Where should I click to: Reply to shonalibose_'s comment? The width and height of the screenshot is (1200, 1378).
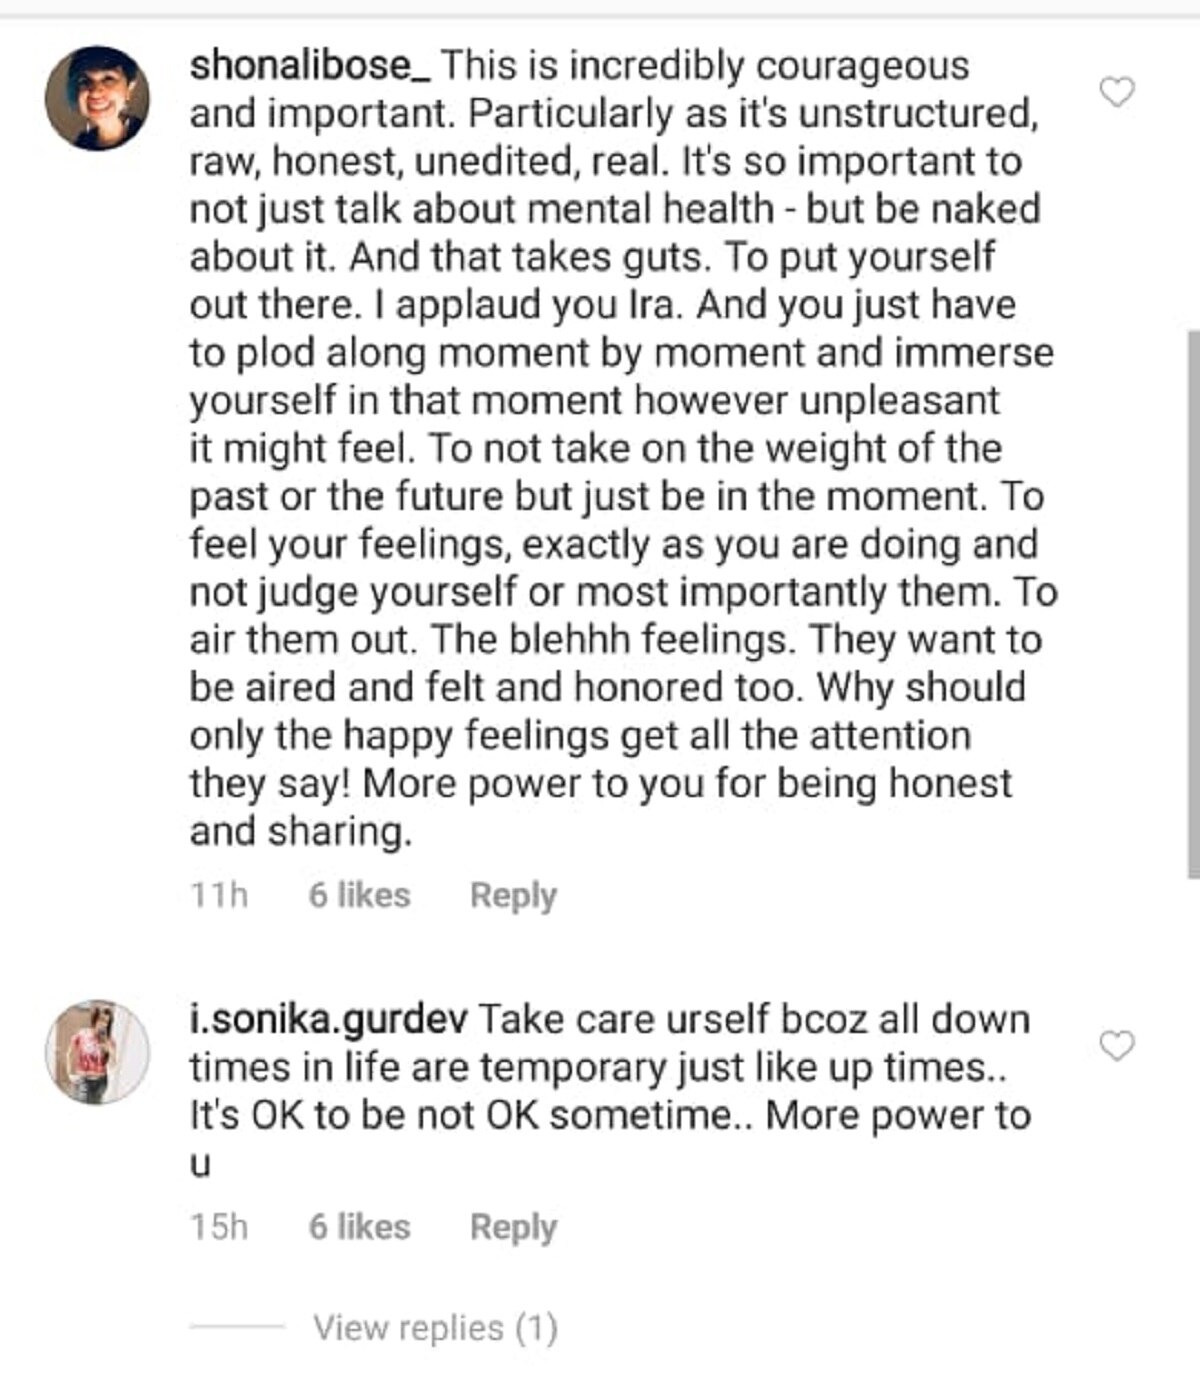coord(513,895)
